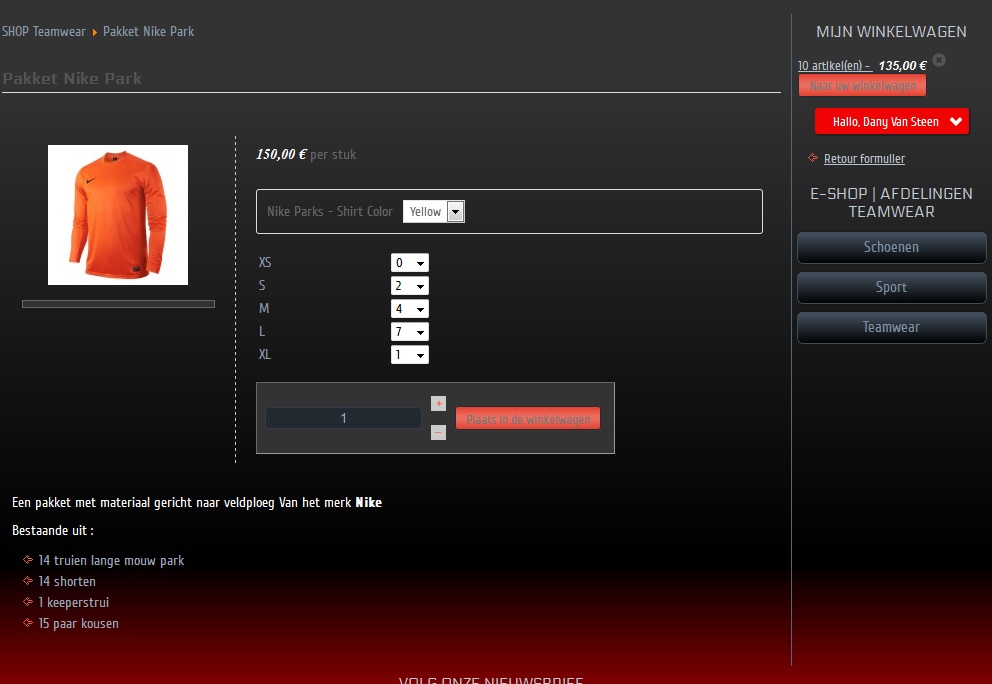Click the orange Nike shirt product image

pyautogui.click(x=118, y=215)
